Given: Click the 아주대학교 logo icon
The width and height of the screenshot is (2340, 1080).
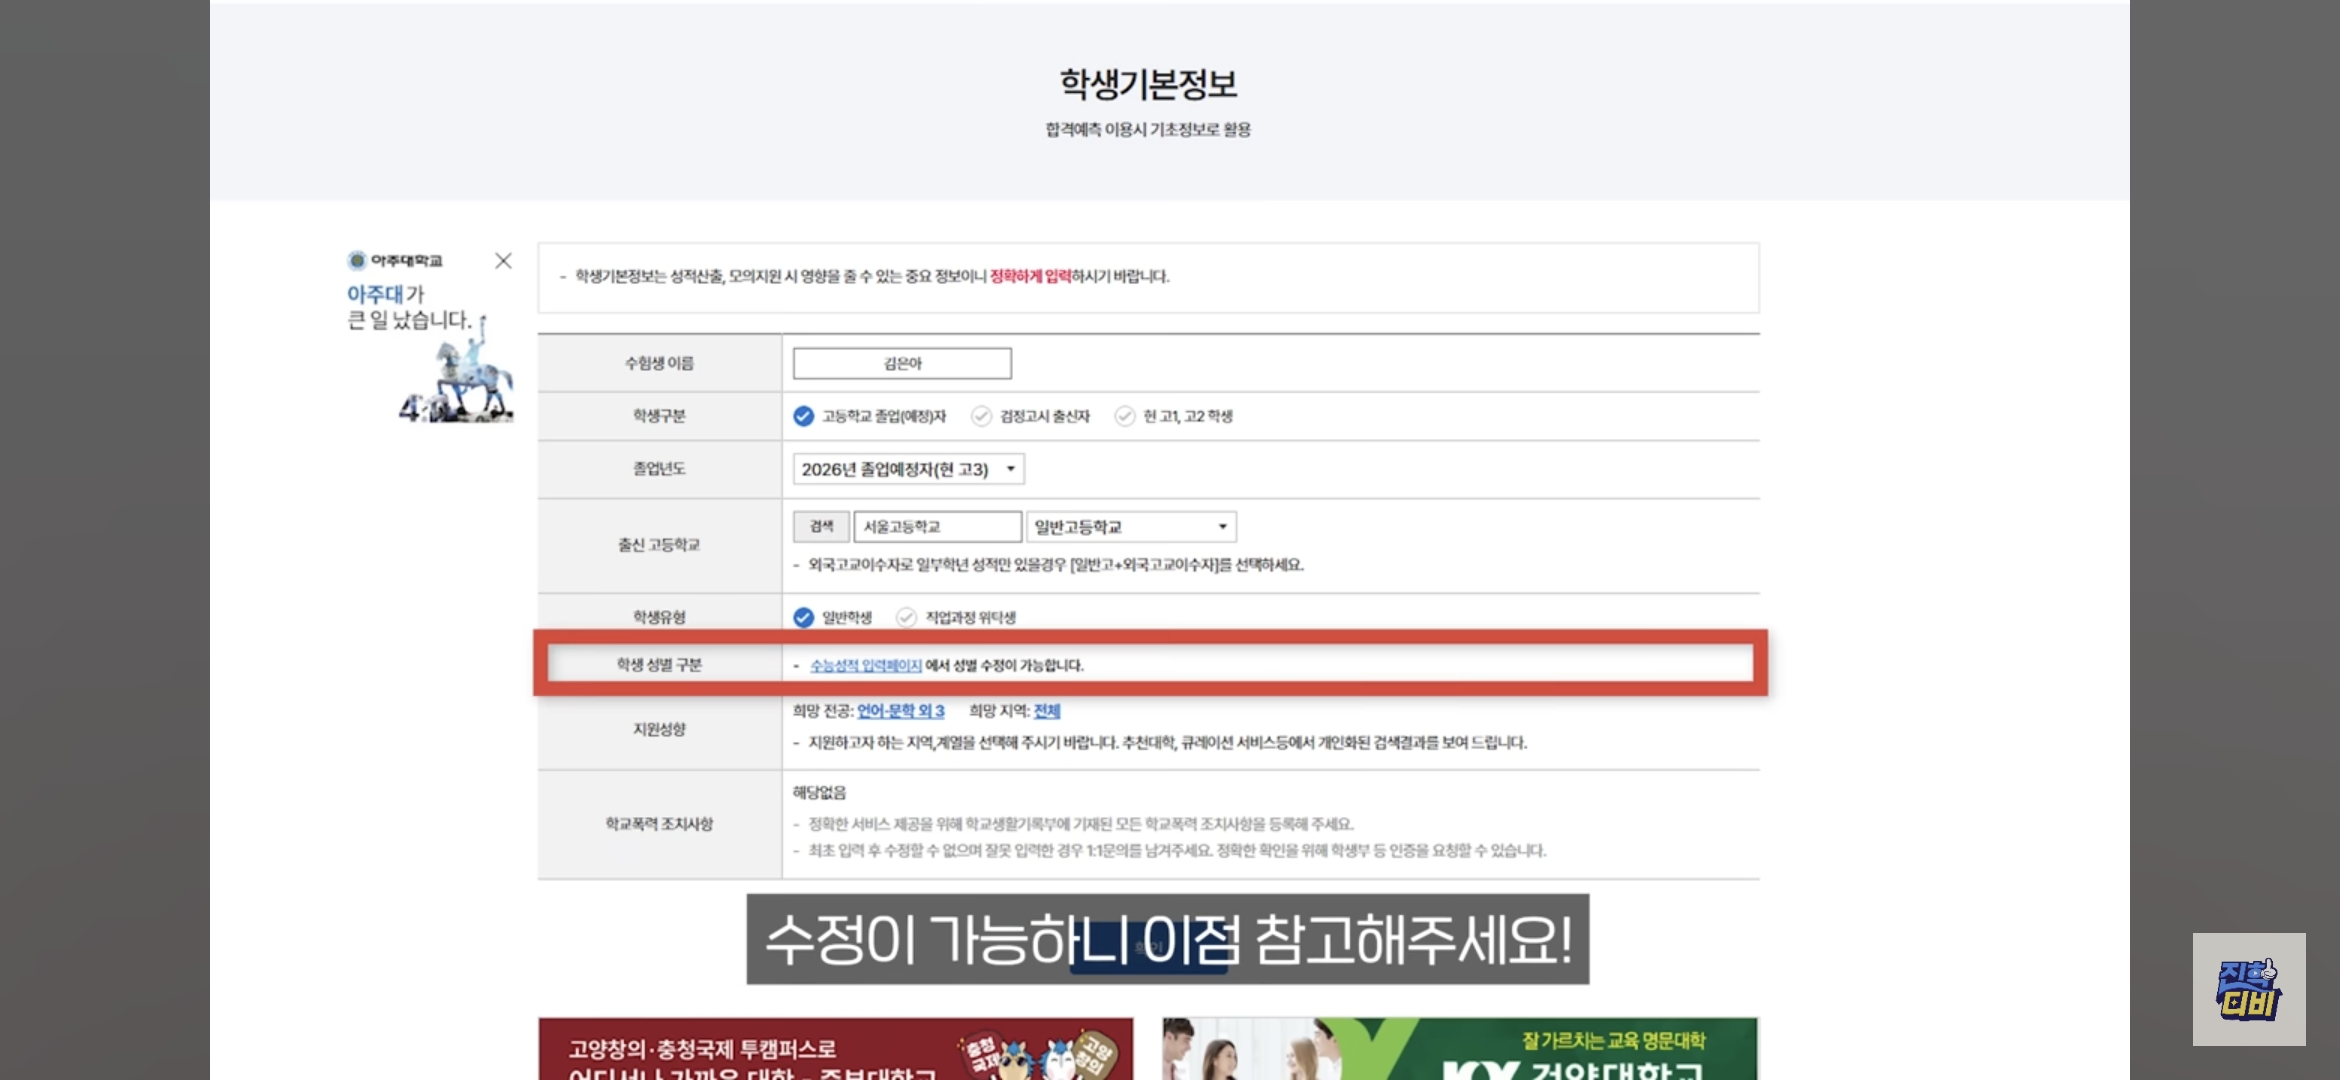Looking at the screenshot, I should click(357, 261).
